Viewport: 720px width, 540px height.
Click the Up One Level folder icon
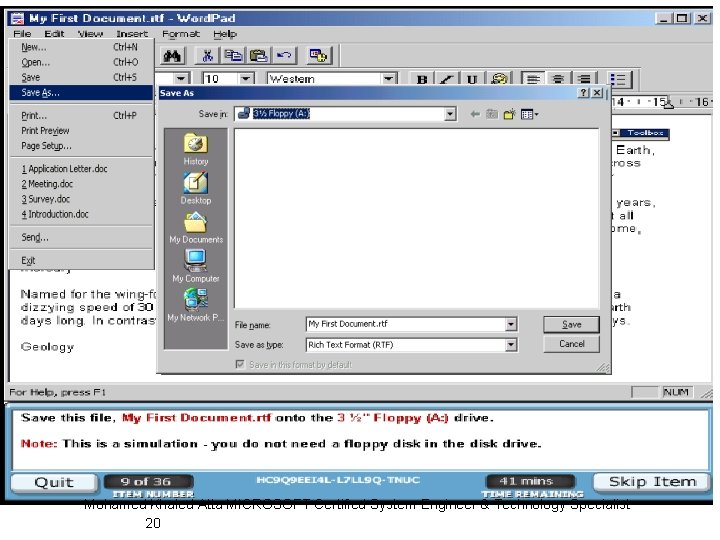pos(492,114)
